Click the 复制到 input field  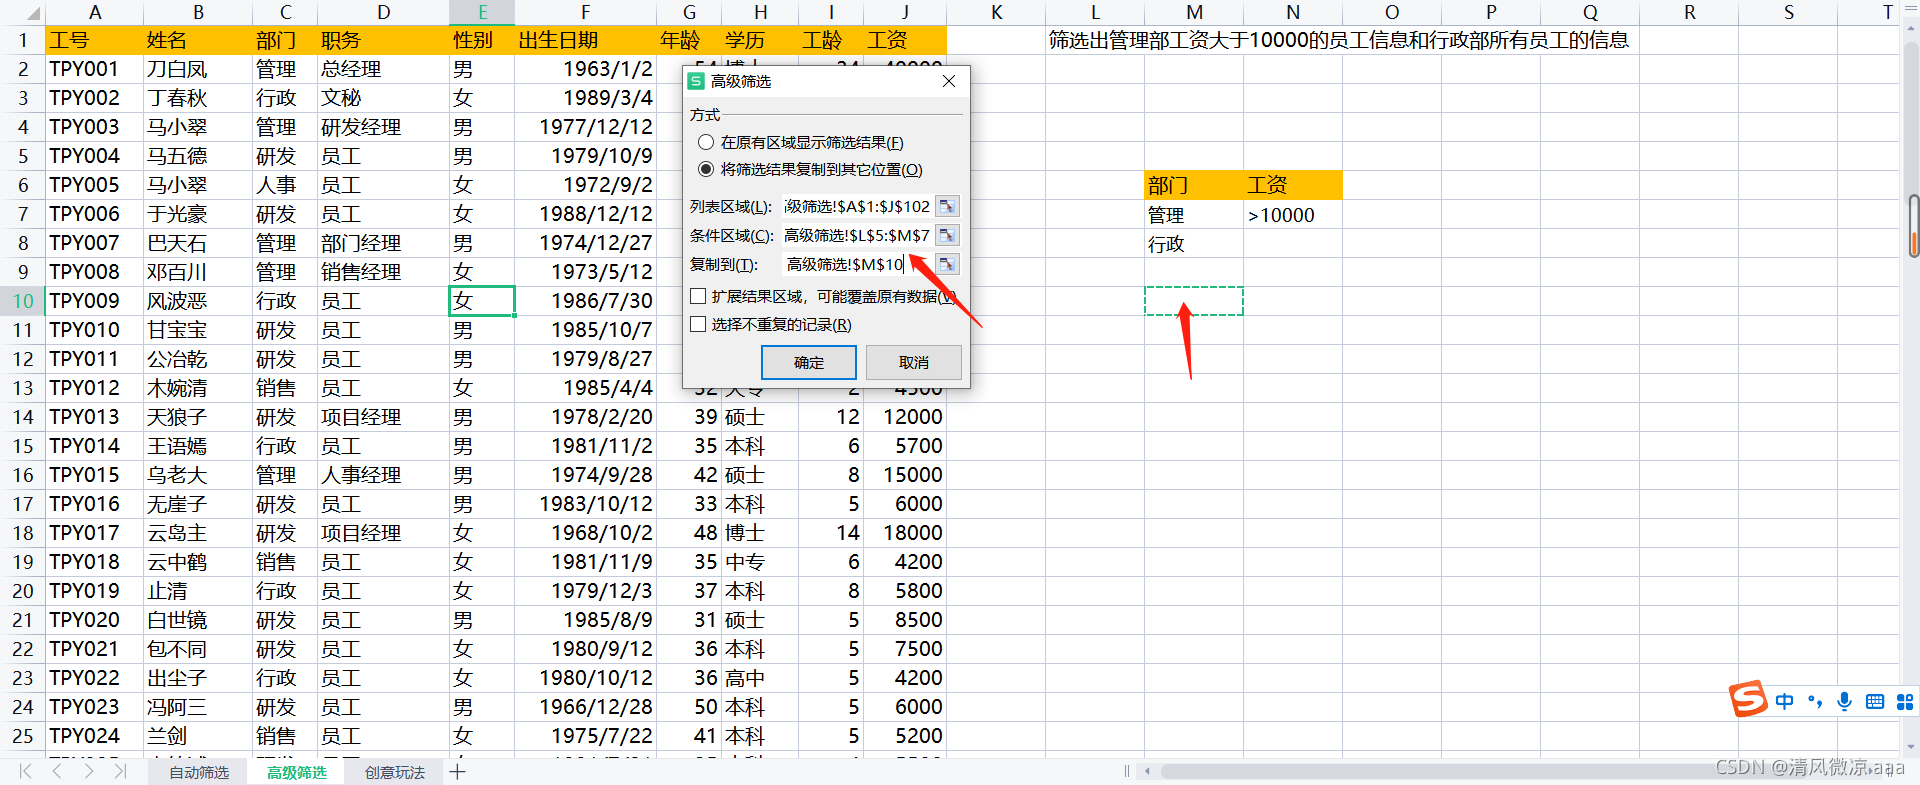857,265
